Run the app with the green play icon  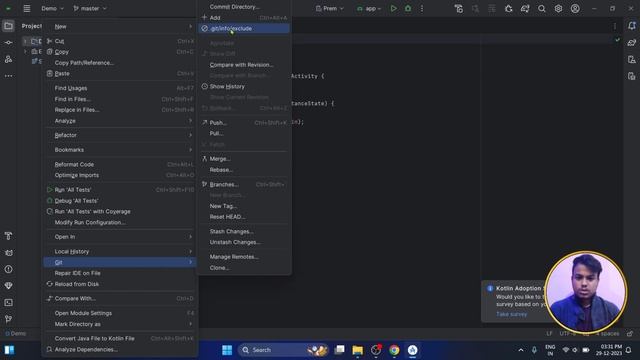click(x=393, y=8)
